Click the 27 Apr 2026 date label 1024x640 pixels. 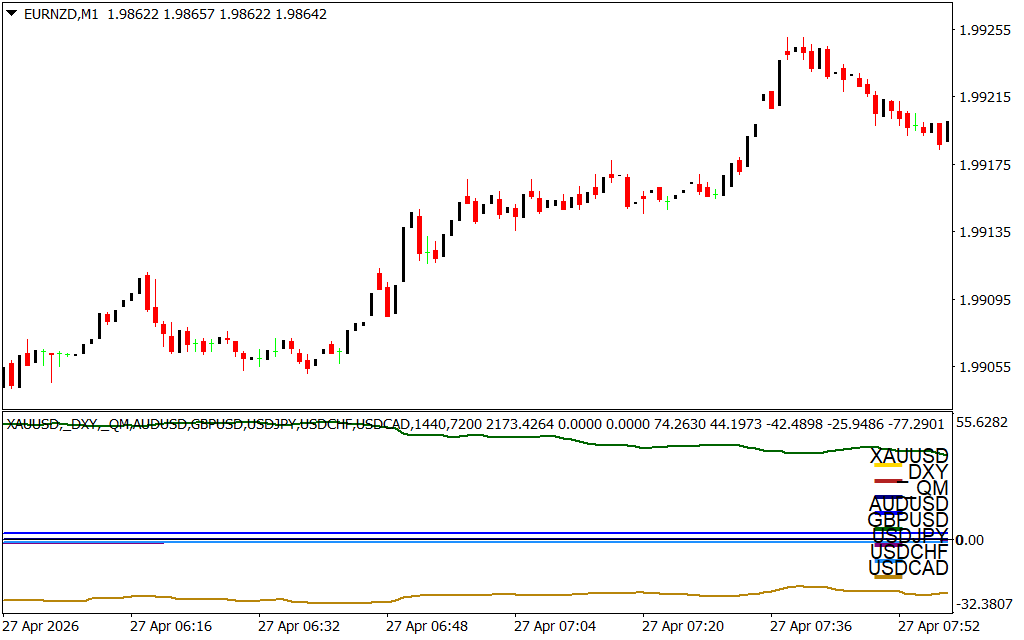41,626
